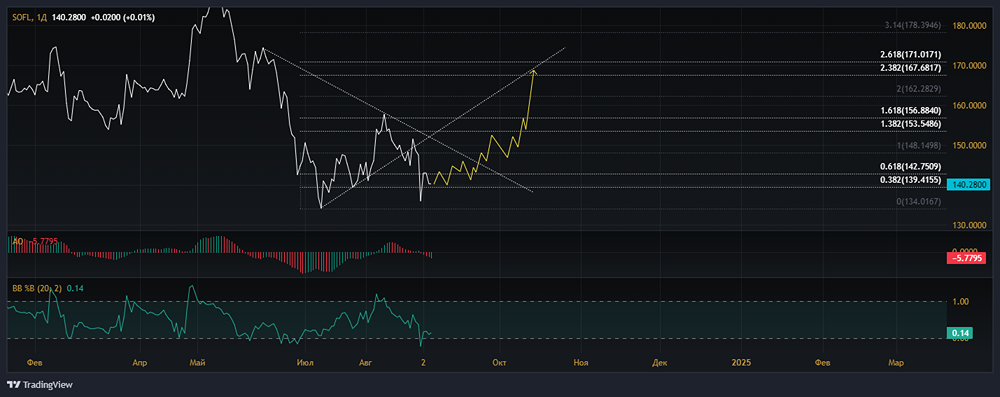Click 1.00 on the BB %B axis
This screenshot has height=397, width=1000.
960,302
